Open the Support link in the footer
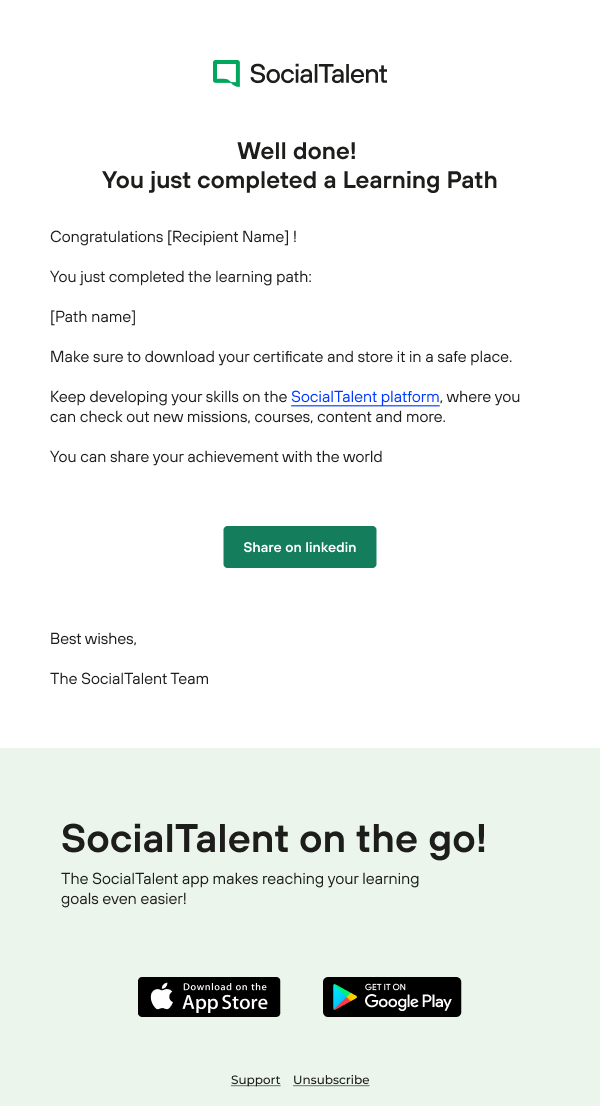The image size is (600, 1106). (255, 1080)
